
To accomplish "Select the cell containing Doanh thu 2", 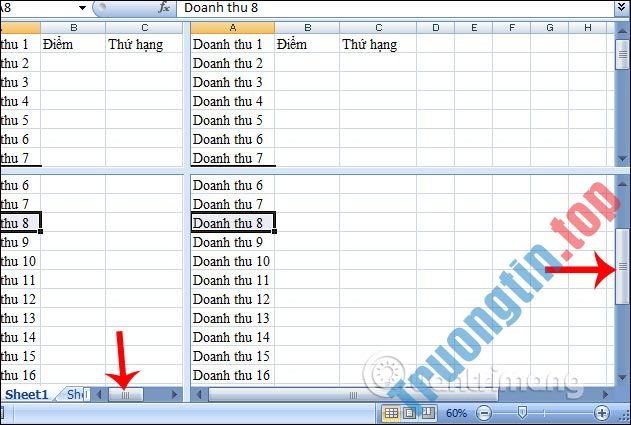I will 233,63.
